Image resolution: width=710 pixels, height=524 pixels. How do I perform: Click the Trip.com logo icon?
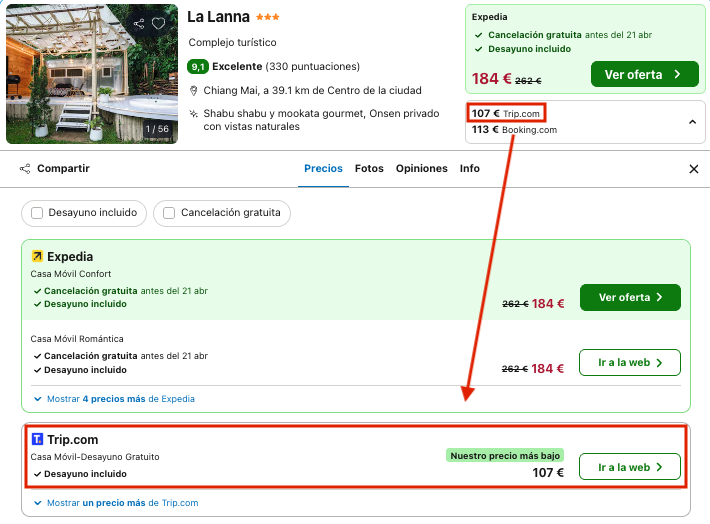37,439
